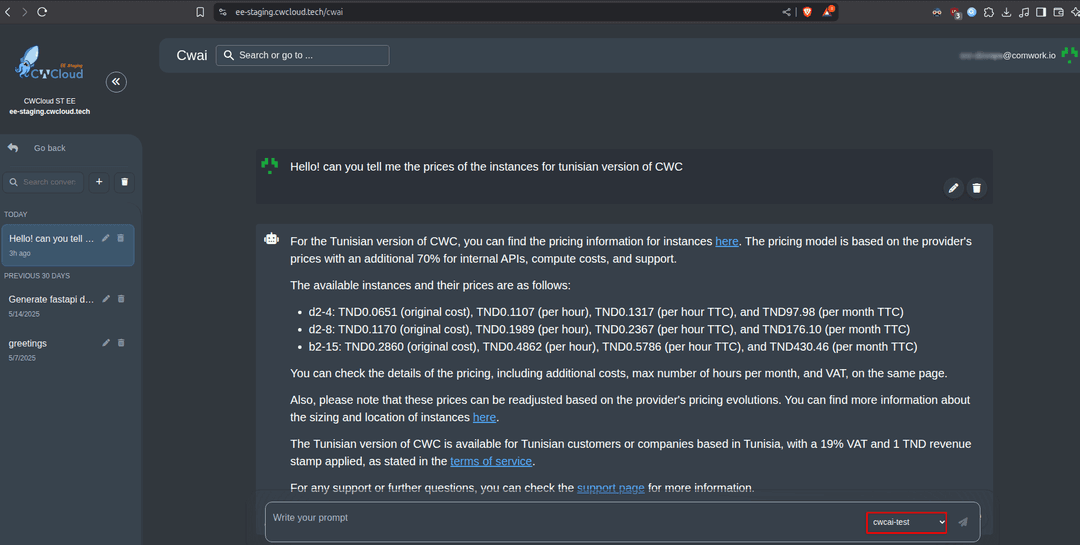The height and width of the screenshot is (545, 1080).
Task: Bookmark this page in the browser
Action: pos(200,12)
